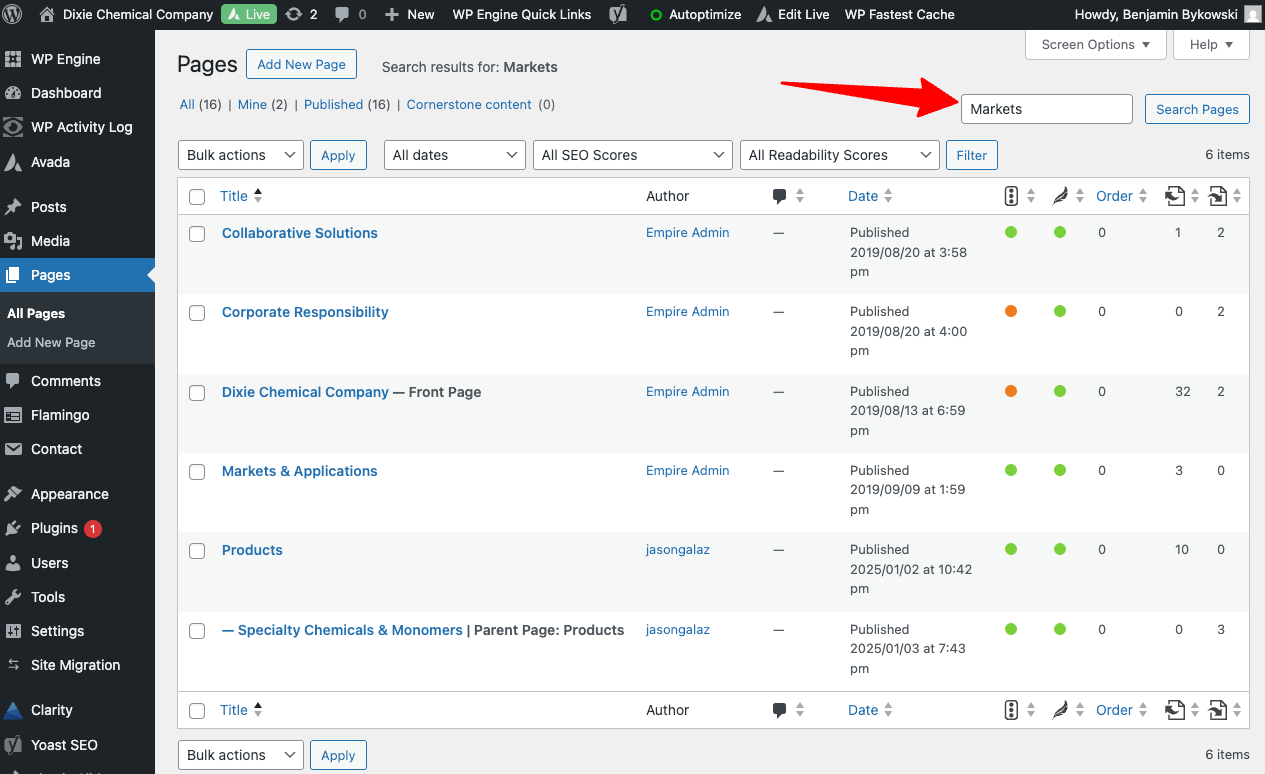Open the comments bubble icon in admin bar

click(x=342, y=14)
